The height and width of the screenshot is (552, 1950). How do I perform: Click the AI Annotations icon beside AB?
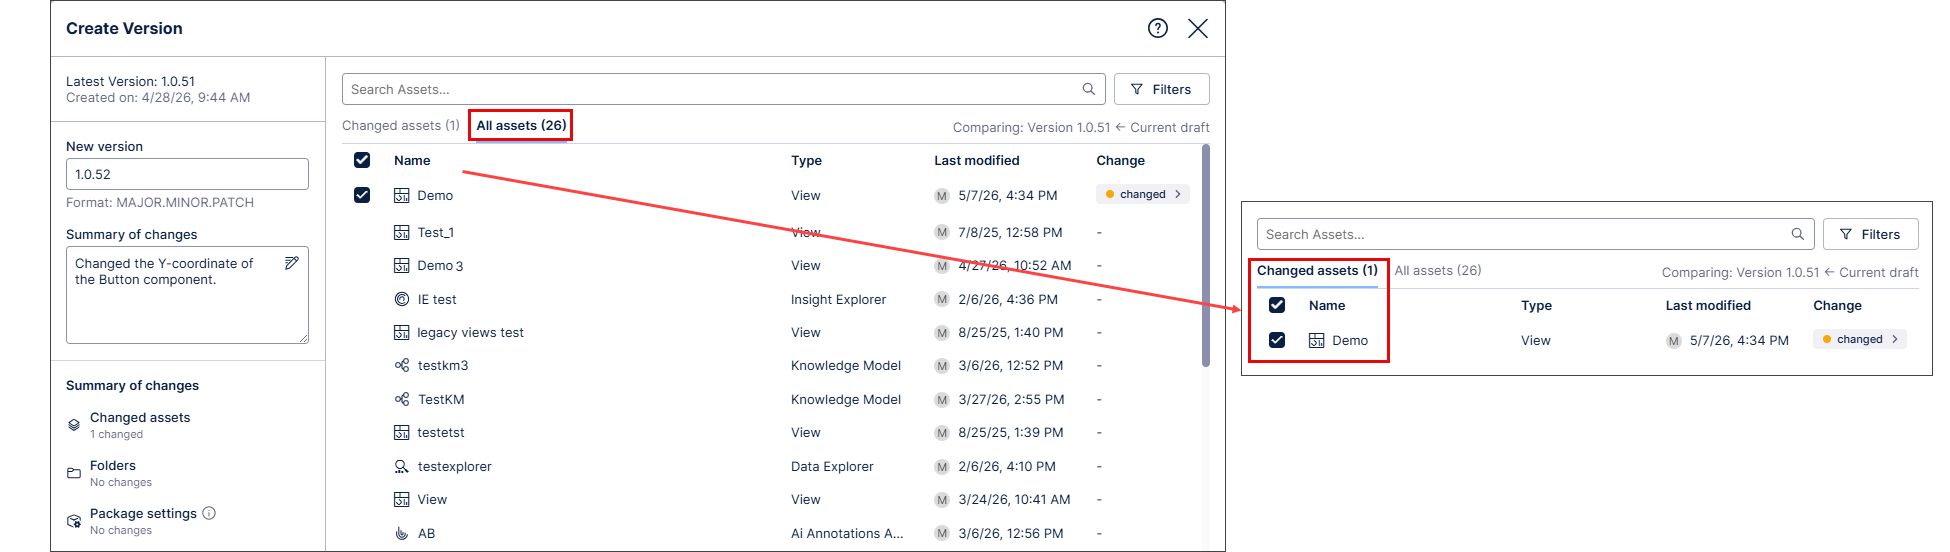point(402,533)
